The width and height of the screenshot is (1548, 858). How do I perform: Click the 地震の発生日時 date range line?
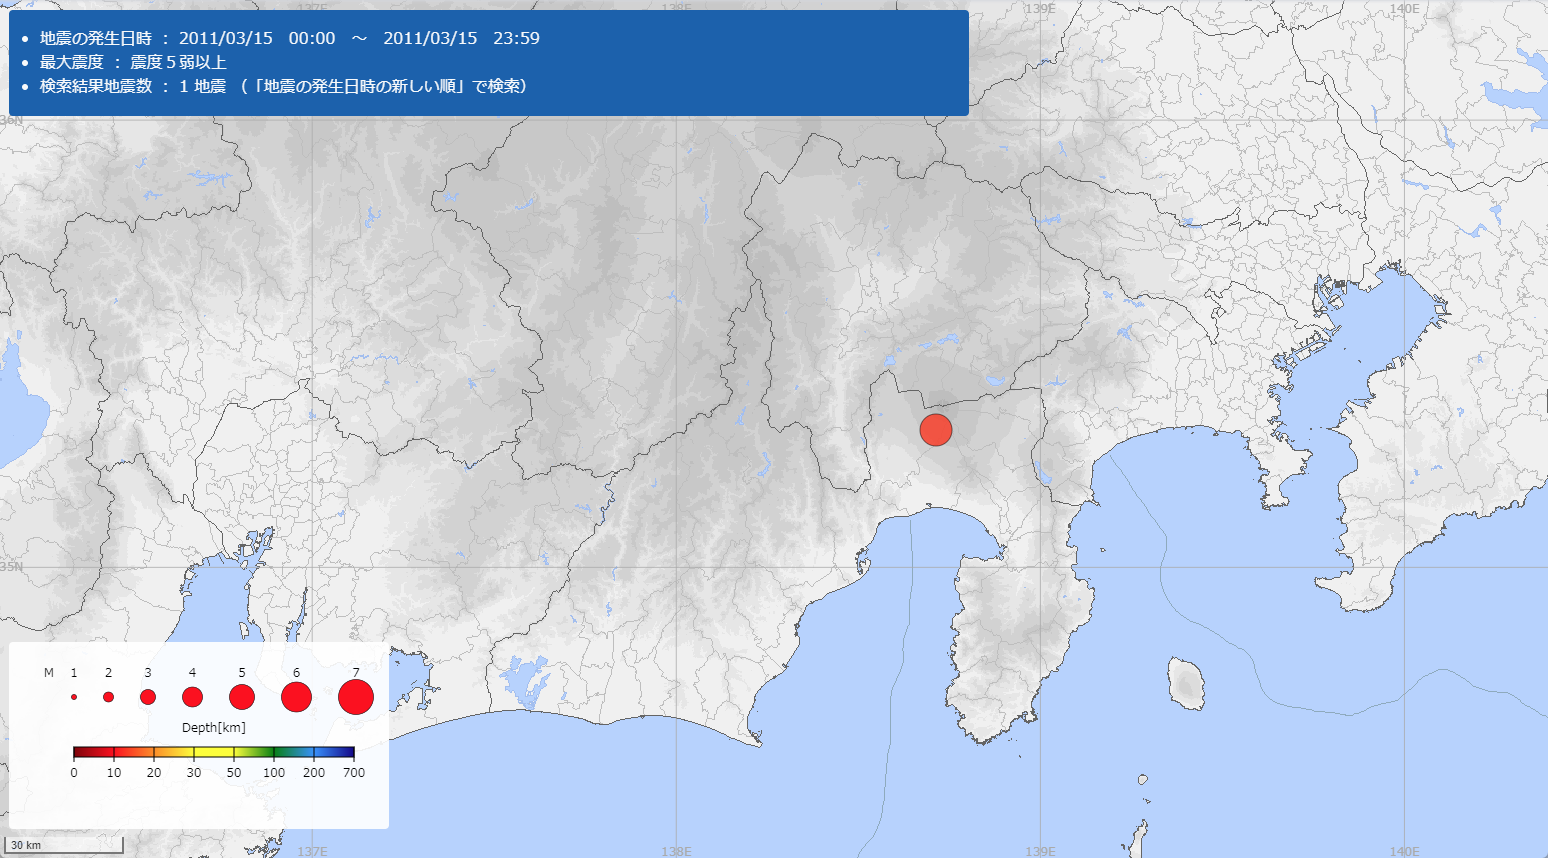290,38
